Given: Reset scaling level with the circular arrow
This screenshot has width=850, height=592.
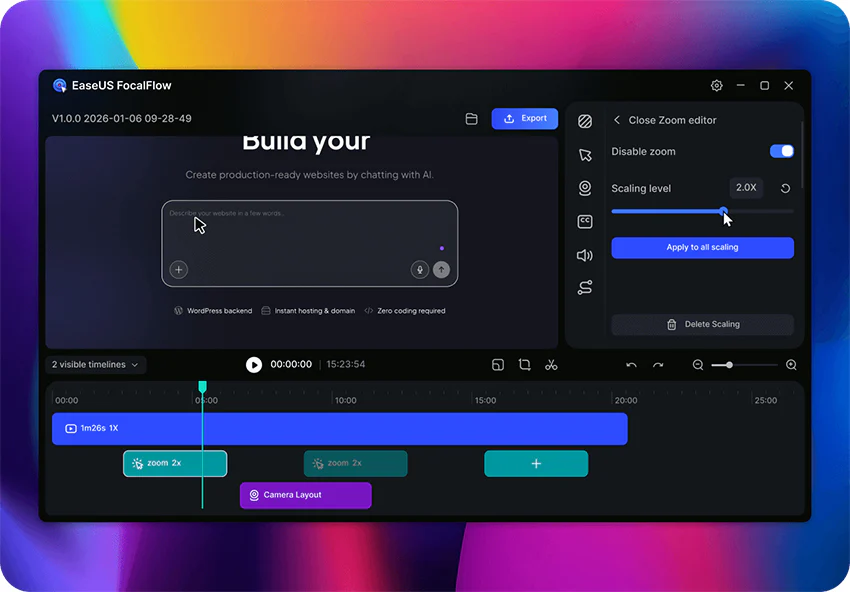Looking at the screenshot, I should [x=785, y=189].
